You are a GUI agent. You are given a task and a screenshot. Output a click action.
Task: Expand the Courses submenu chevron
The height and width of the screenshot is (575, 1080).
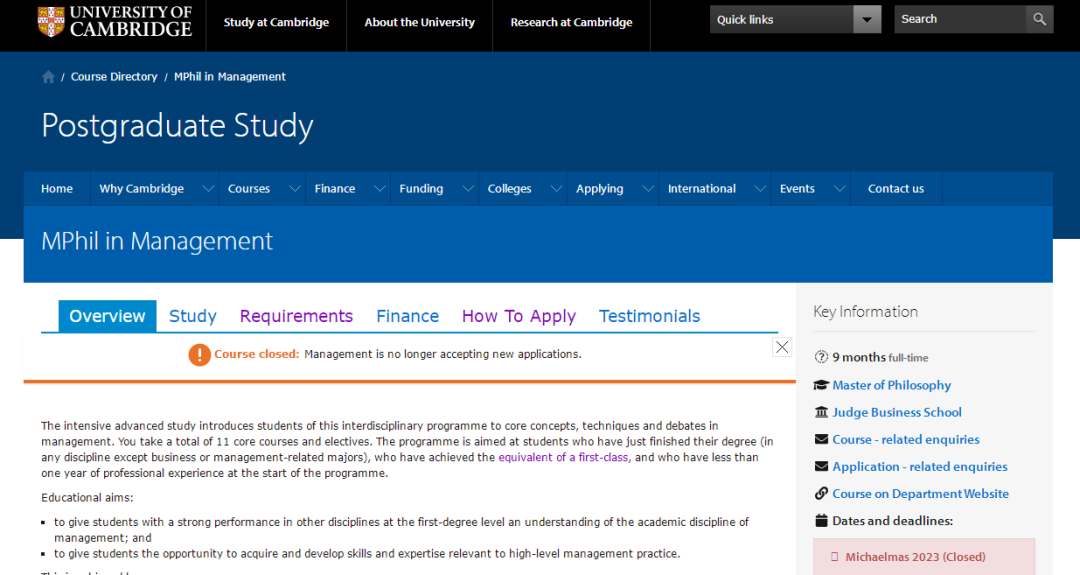tap(294, 189)
